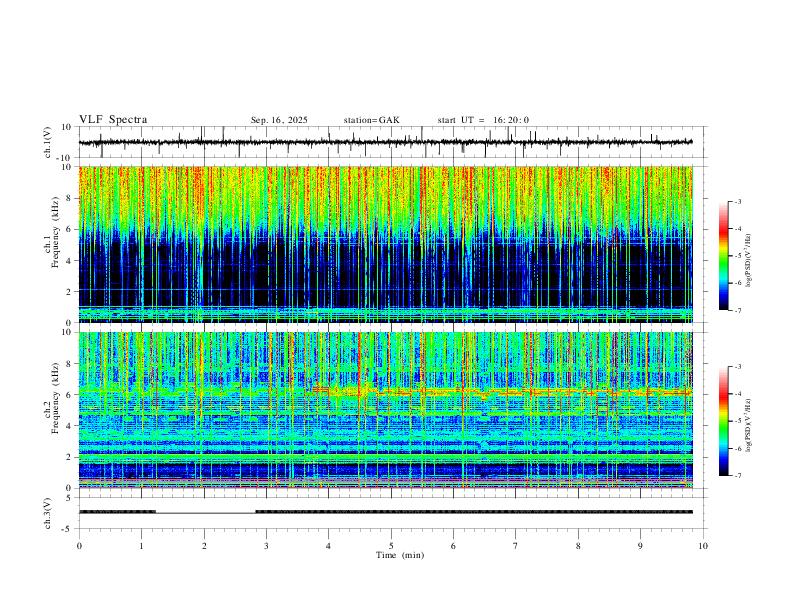Click the lower color bar for ch.2

tap(723, 421)
